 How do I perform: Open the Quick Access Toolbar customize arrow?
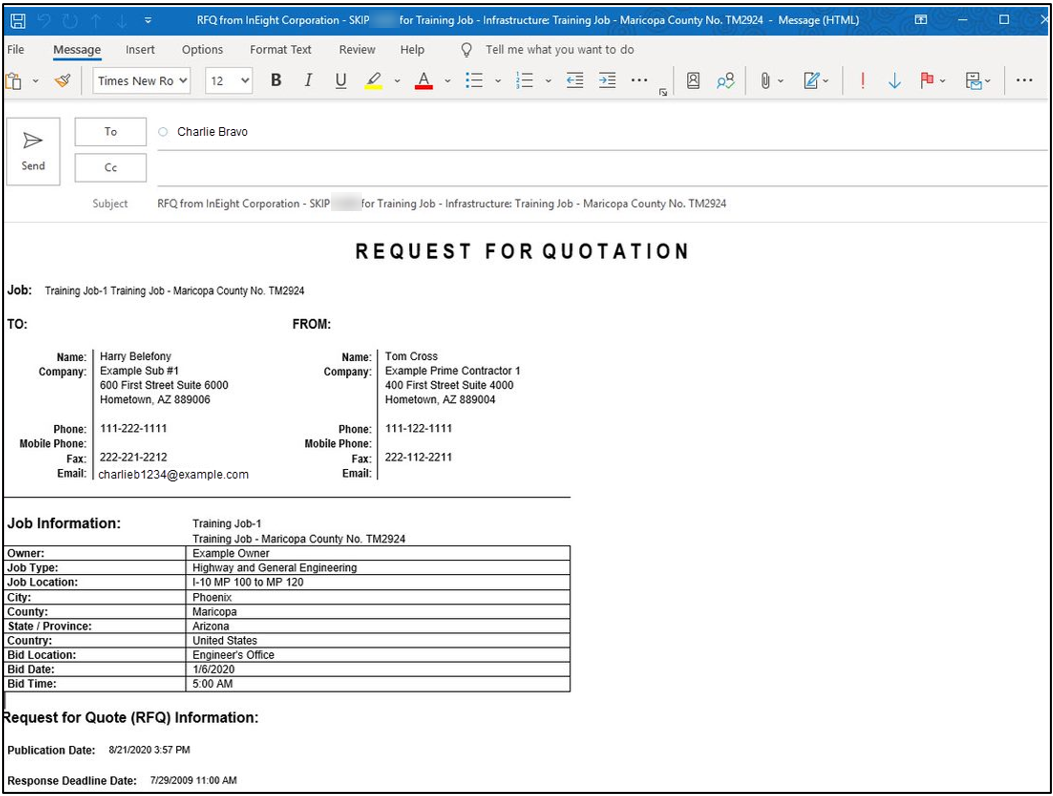[x=148, y=21]
